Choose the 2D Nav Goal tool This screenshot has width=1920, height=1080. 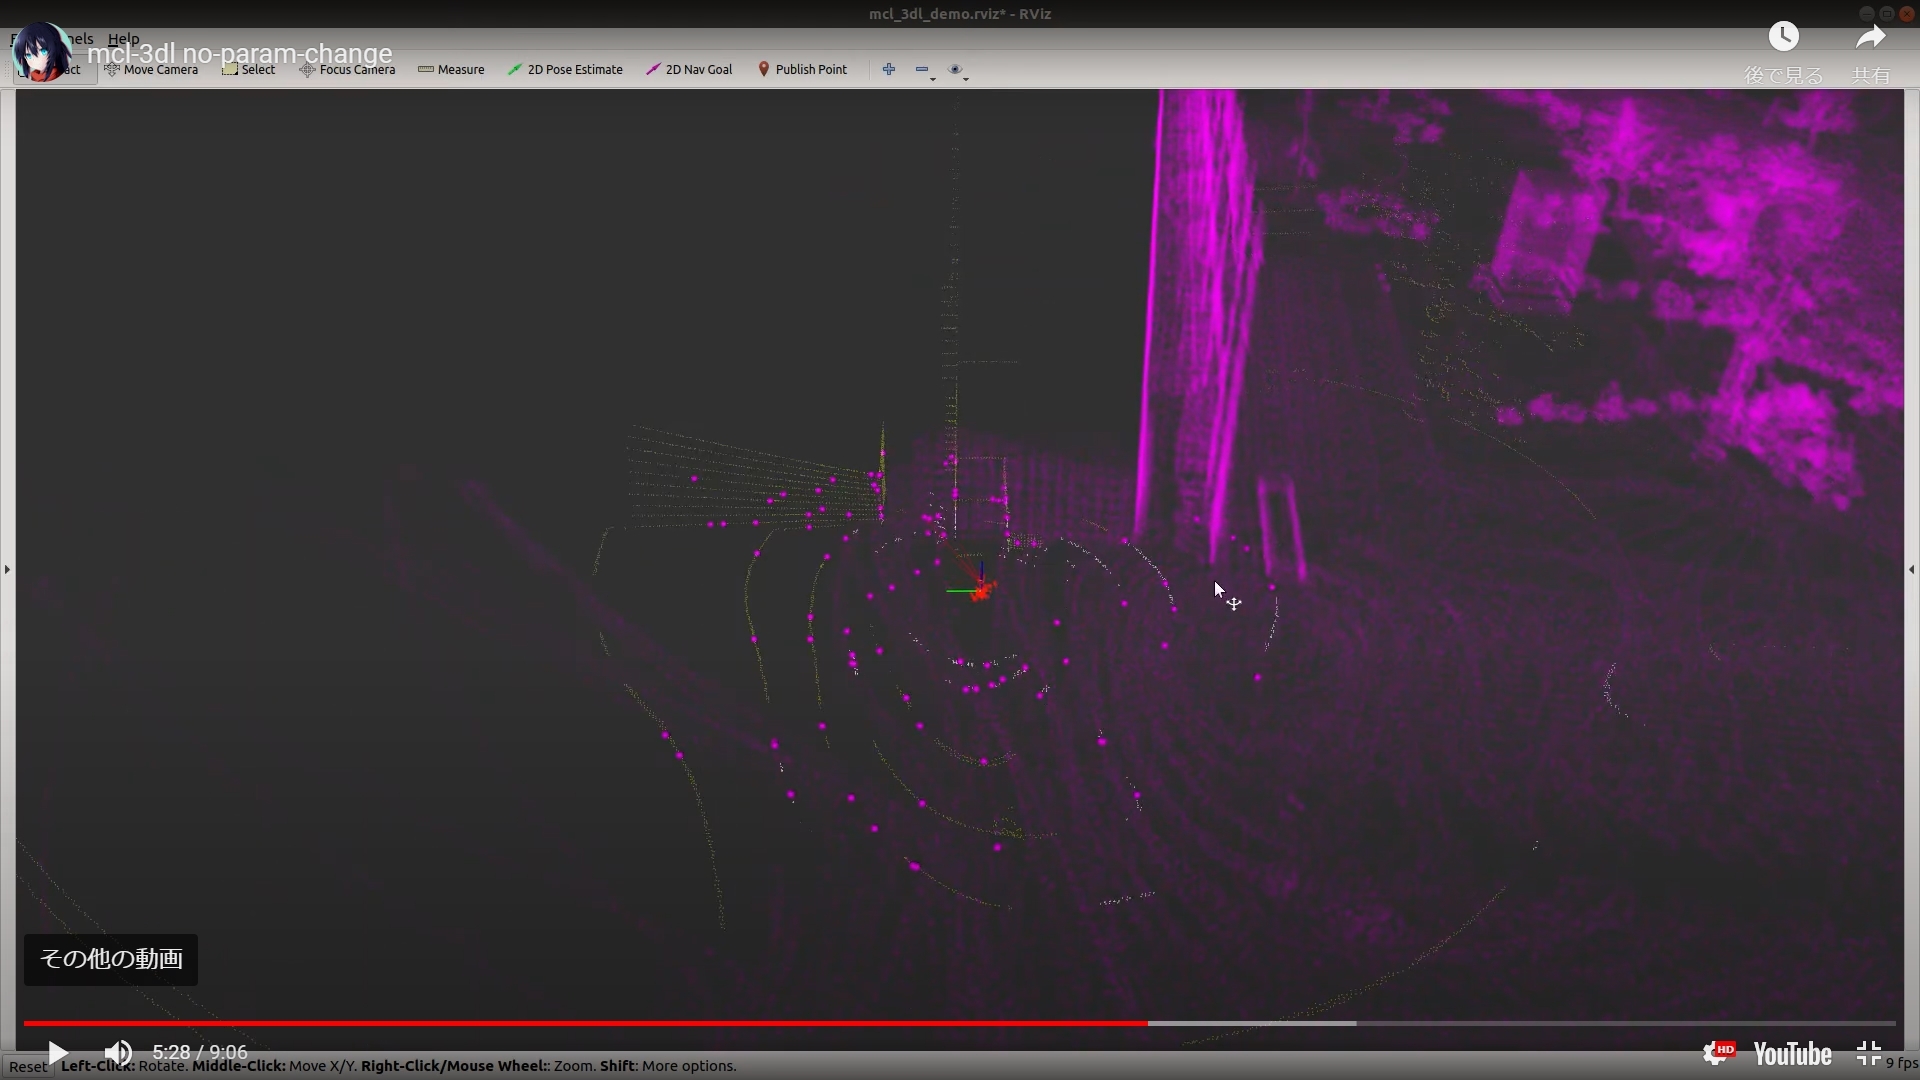pos(689,69)
